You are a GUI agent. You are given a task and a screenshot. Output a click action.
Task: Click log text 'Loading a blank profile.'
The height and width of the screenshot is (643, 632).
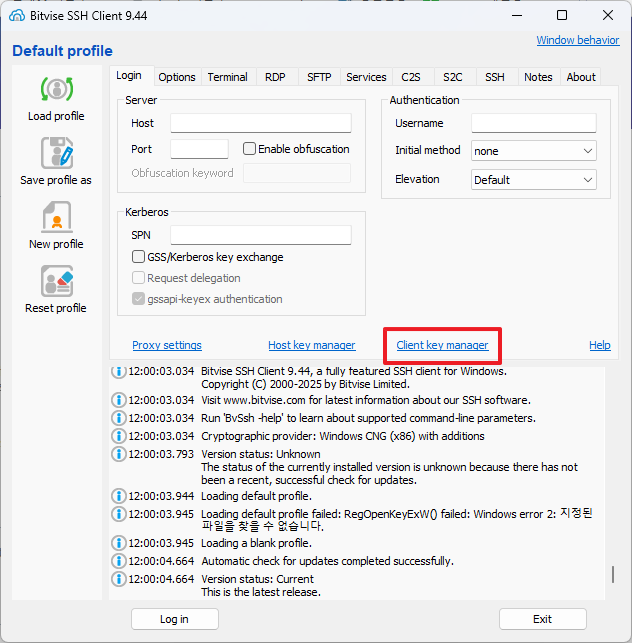256,543
